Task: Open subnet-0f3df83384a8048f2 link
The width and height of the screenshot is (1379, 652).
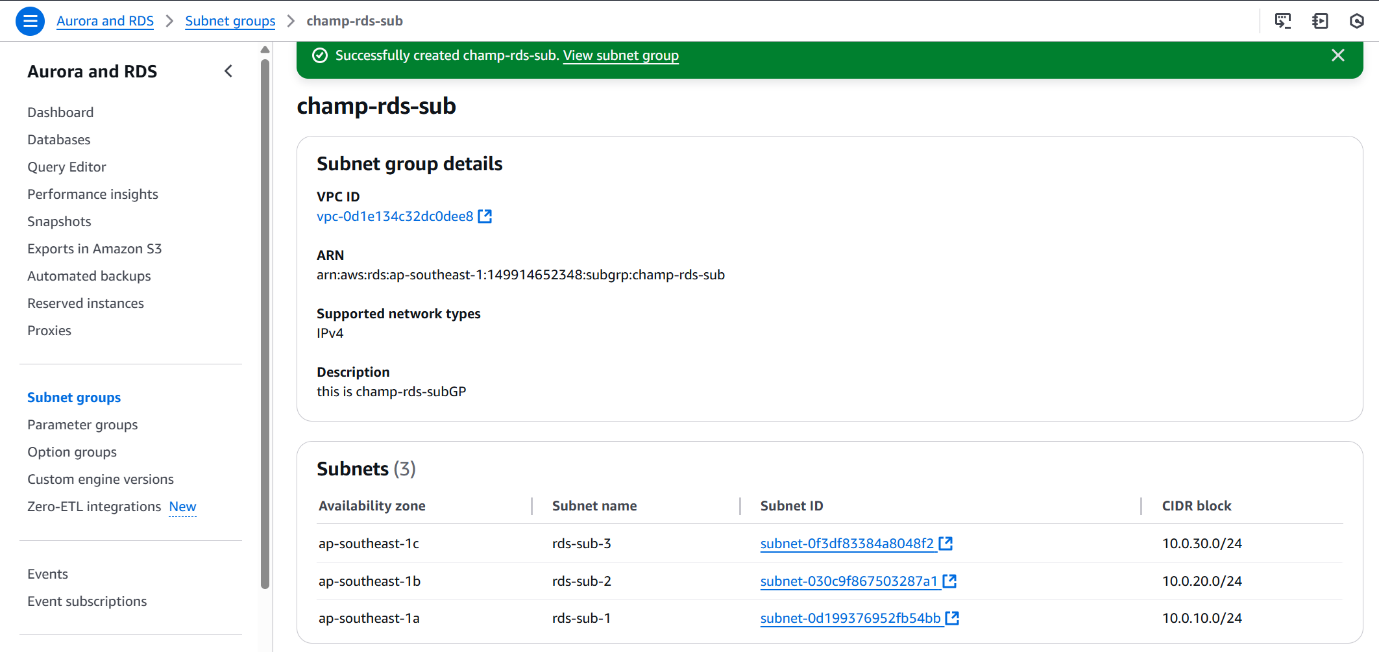Action: coord(856,544)
